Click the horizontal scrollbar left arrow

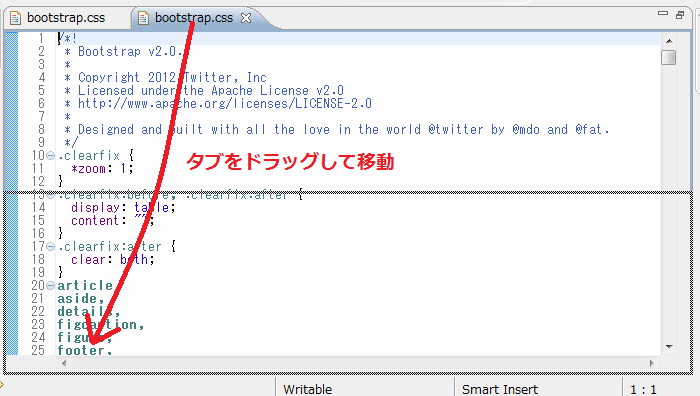tap(64, 363)
